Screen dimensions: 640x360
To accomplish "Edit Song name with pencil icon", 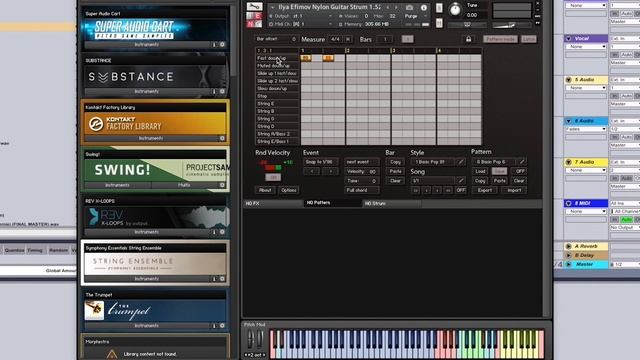I will click(x=461, y=180).
